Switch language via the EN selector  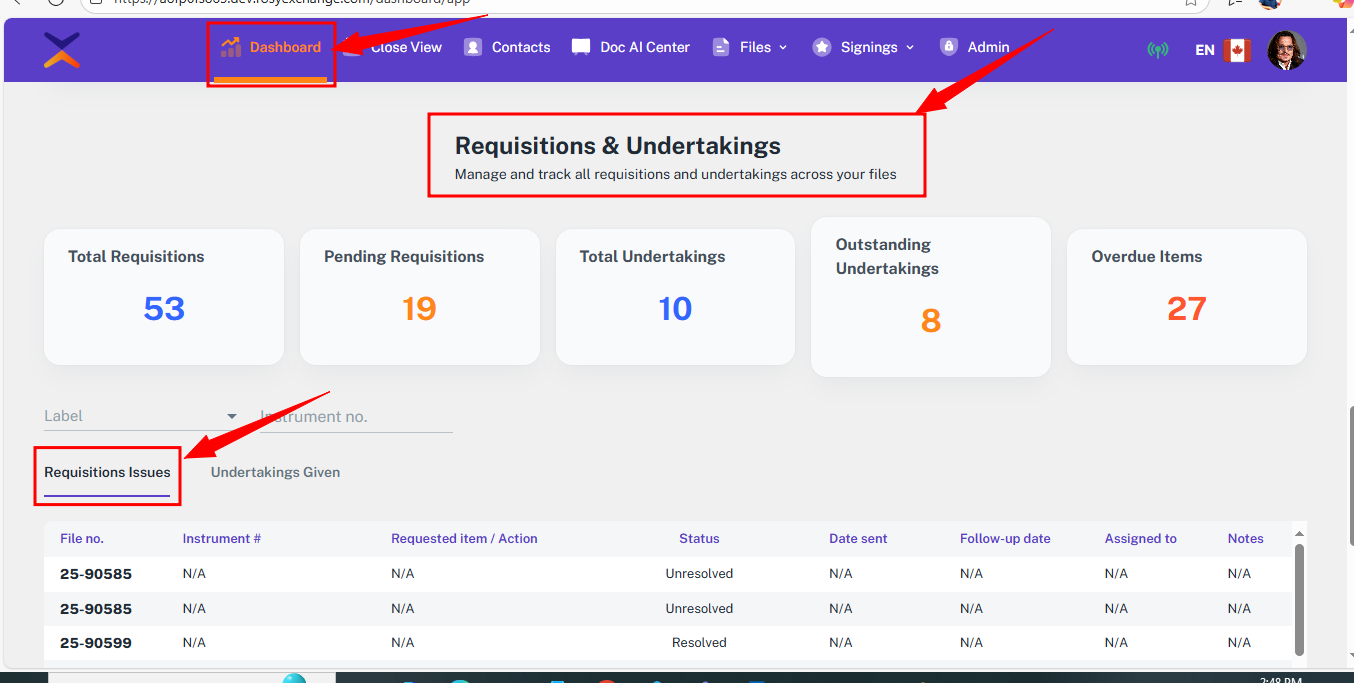coord(1205,50)
